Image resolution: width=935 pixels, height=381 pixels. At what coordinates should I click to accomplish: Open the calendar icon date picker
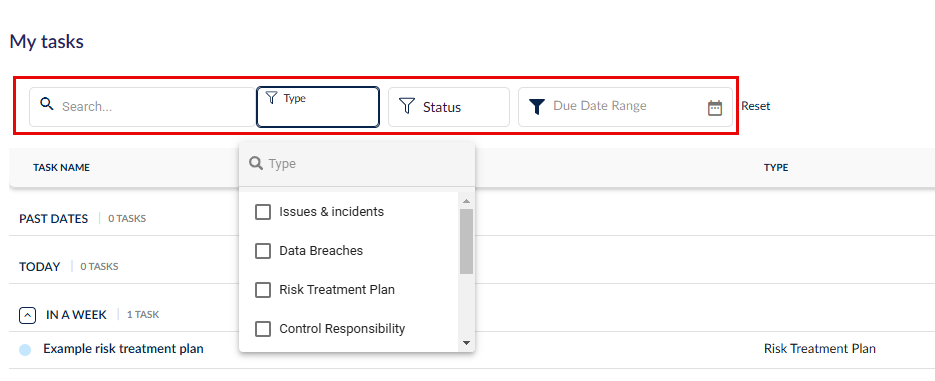[715, 108]
